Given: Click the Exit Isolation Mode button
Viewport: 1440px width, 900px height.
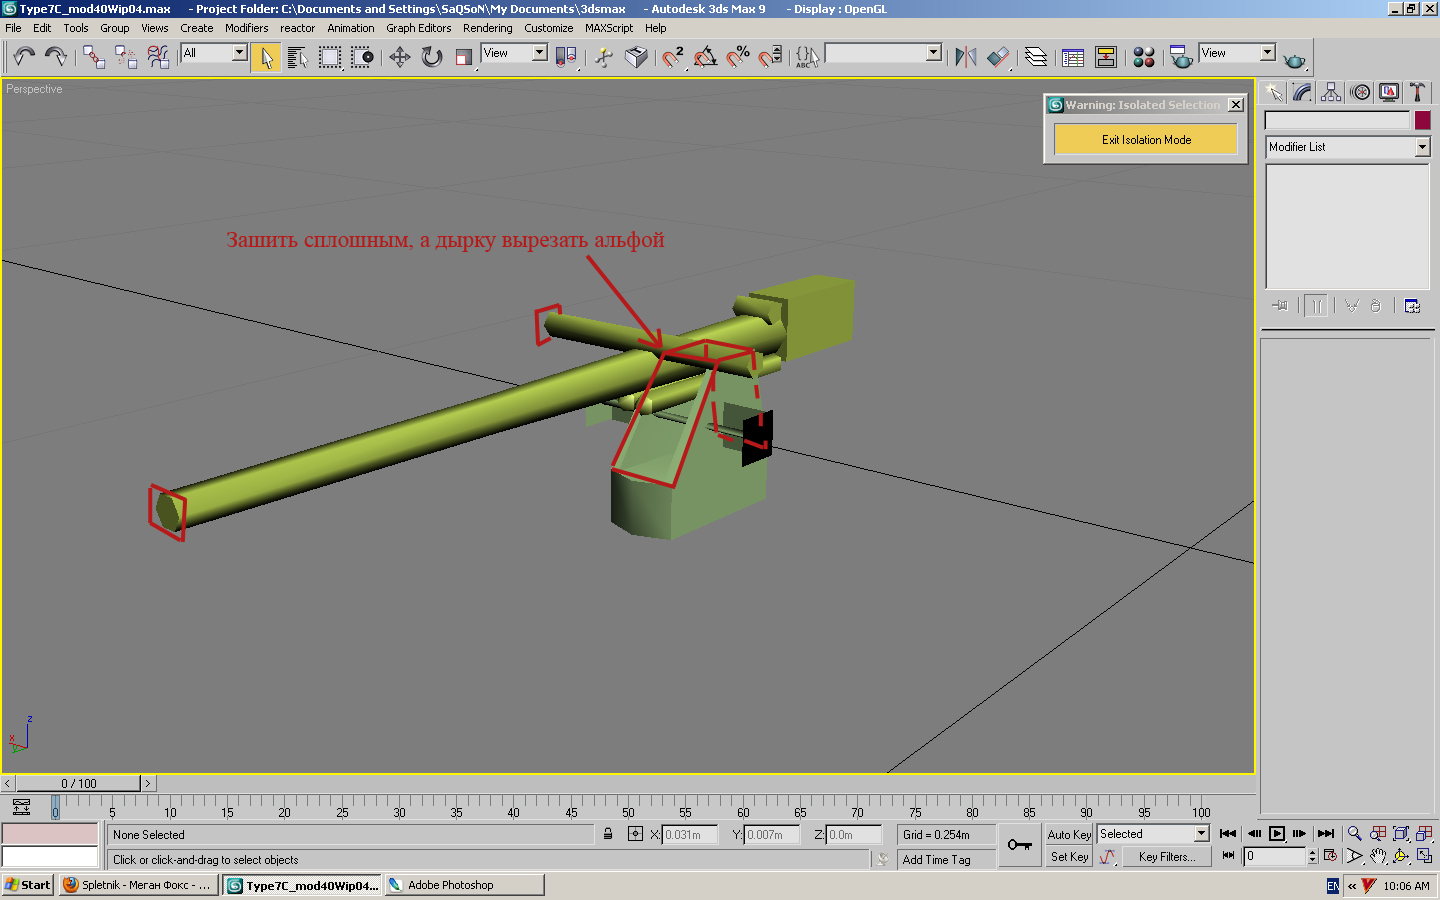Looking at the screenshot, I should [x=1146, y=140].
